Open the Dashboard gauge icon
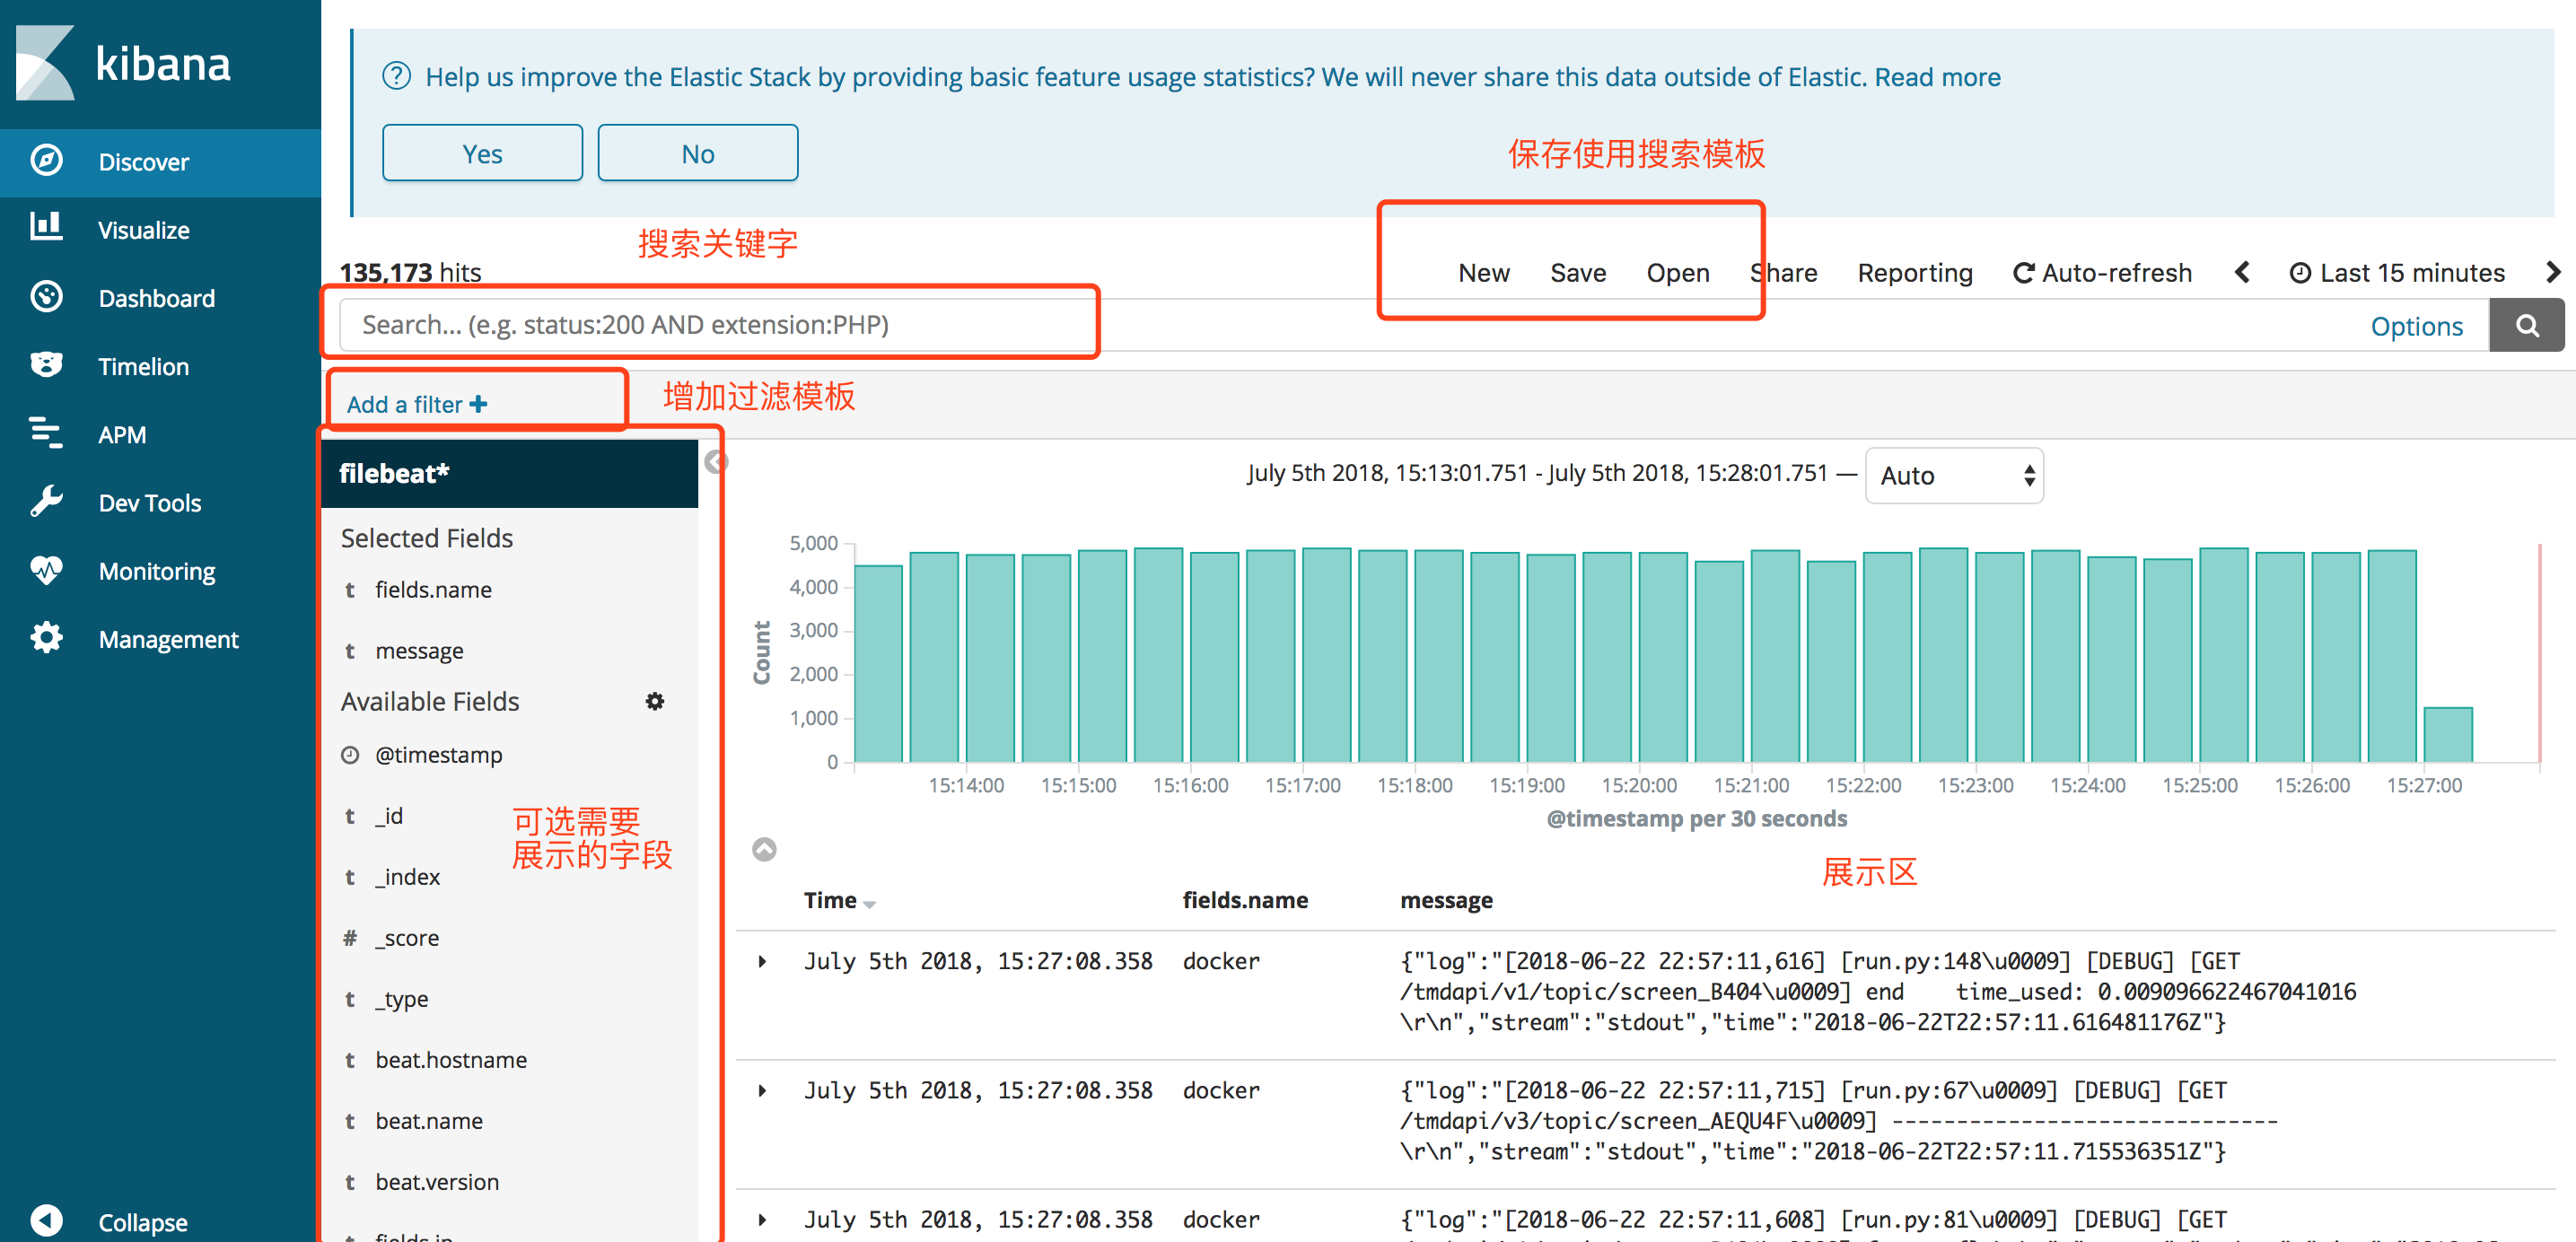The height and width of the screenshot is (1242, 2576). [x=46, y=297]
